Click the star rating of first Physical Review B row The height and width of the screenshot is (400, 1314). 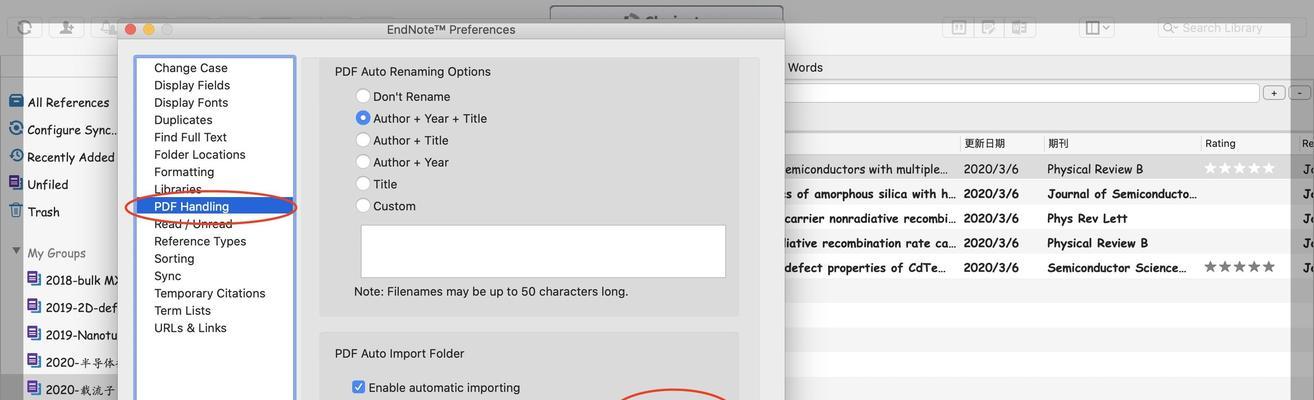[1240, 168]
